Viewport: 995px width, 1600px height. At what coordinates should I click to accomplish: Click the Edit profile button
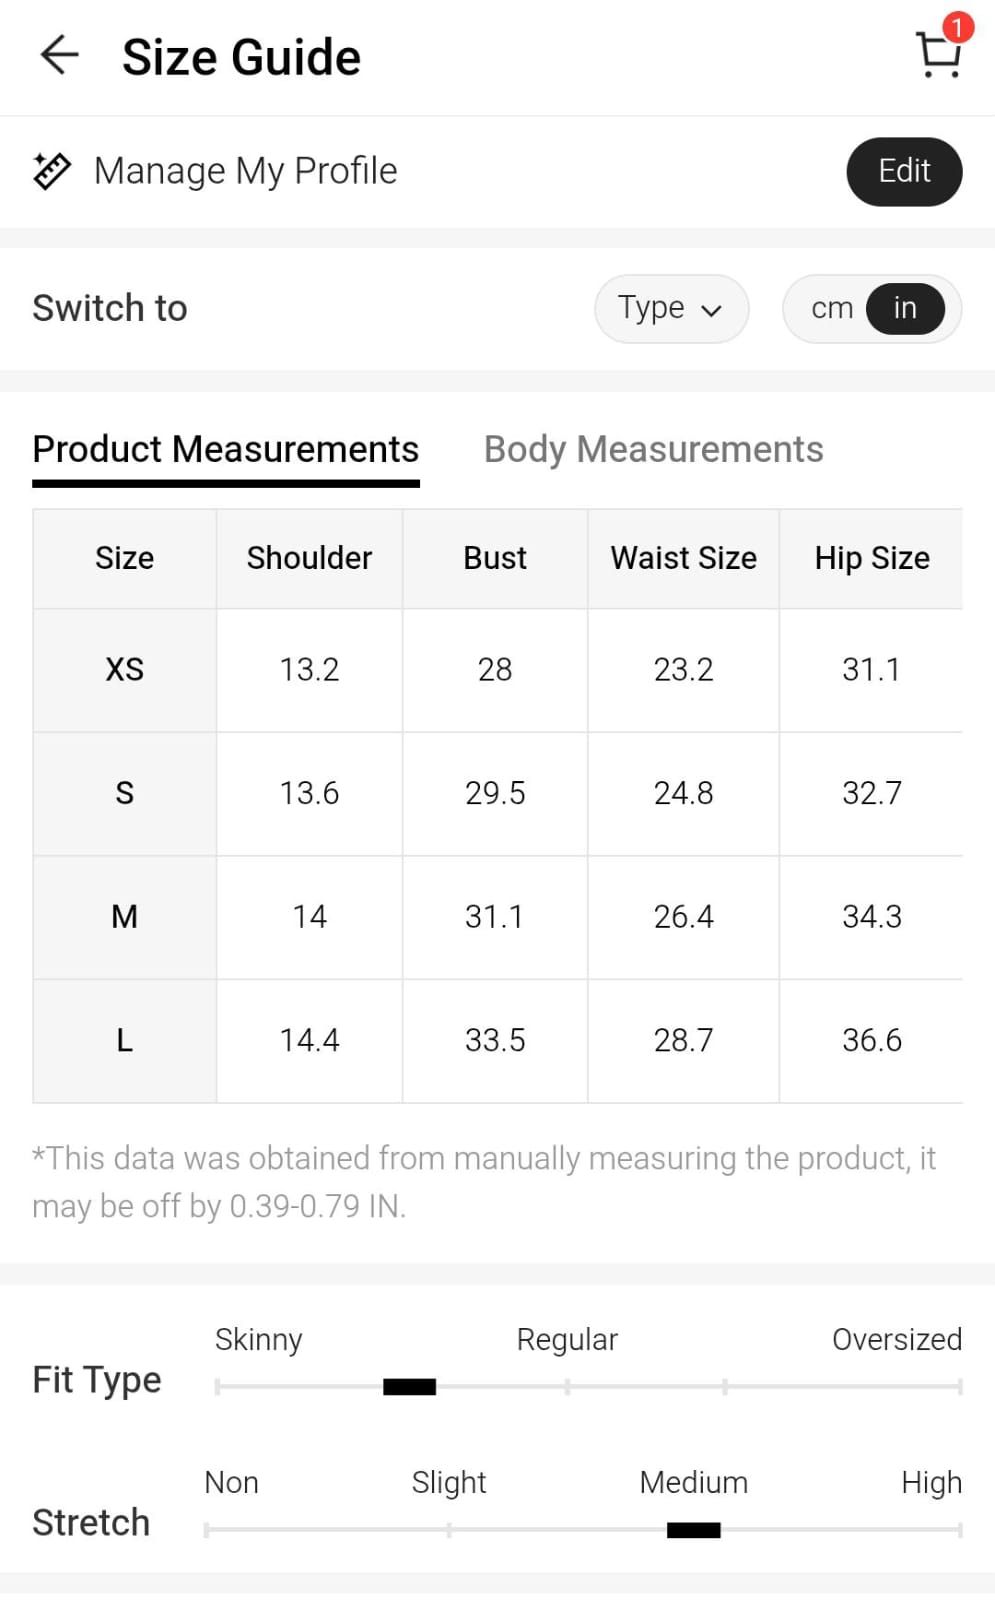[x=904, y=171]
